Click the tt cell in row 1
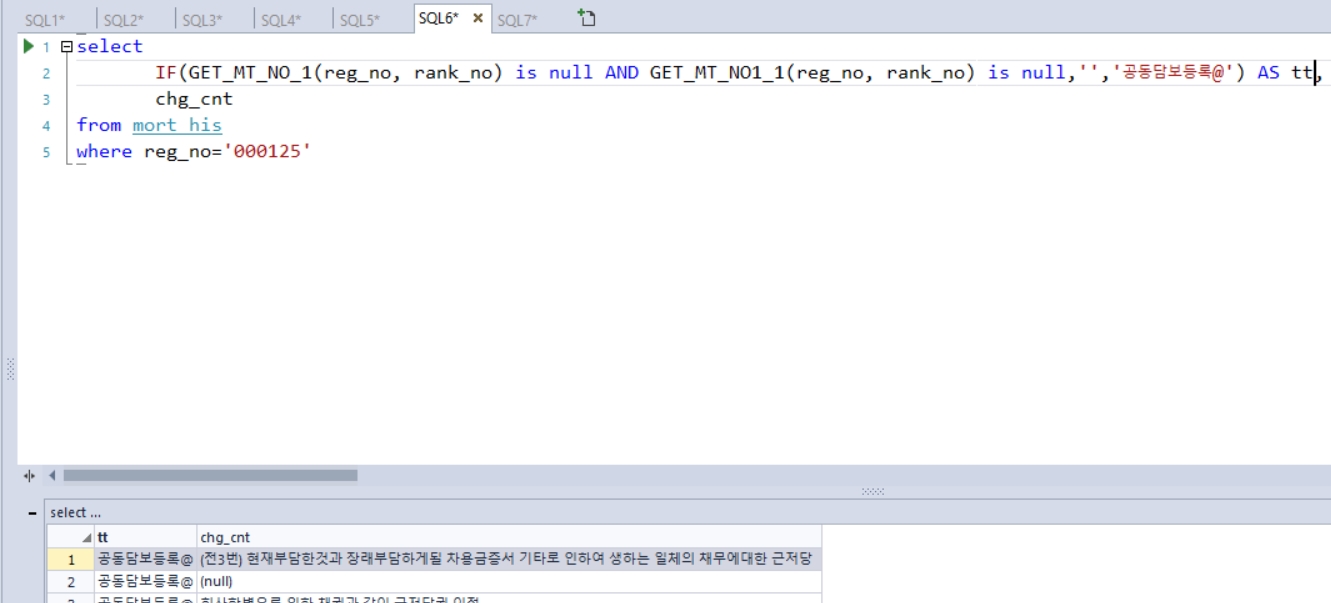The height and width of the screenshot is (603, 1331). (x=146, y=559)
